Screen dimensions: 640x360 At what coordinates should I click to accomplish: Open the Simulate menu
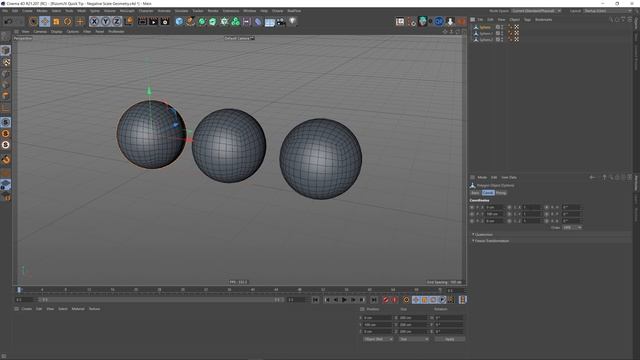point(181,11)
